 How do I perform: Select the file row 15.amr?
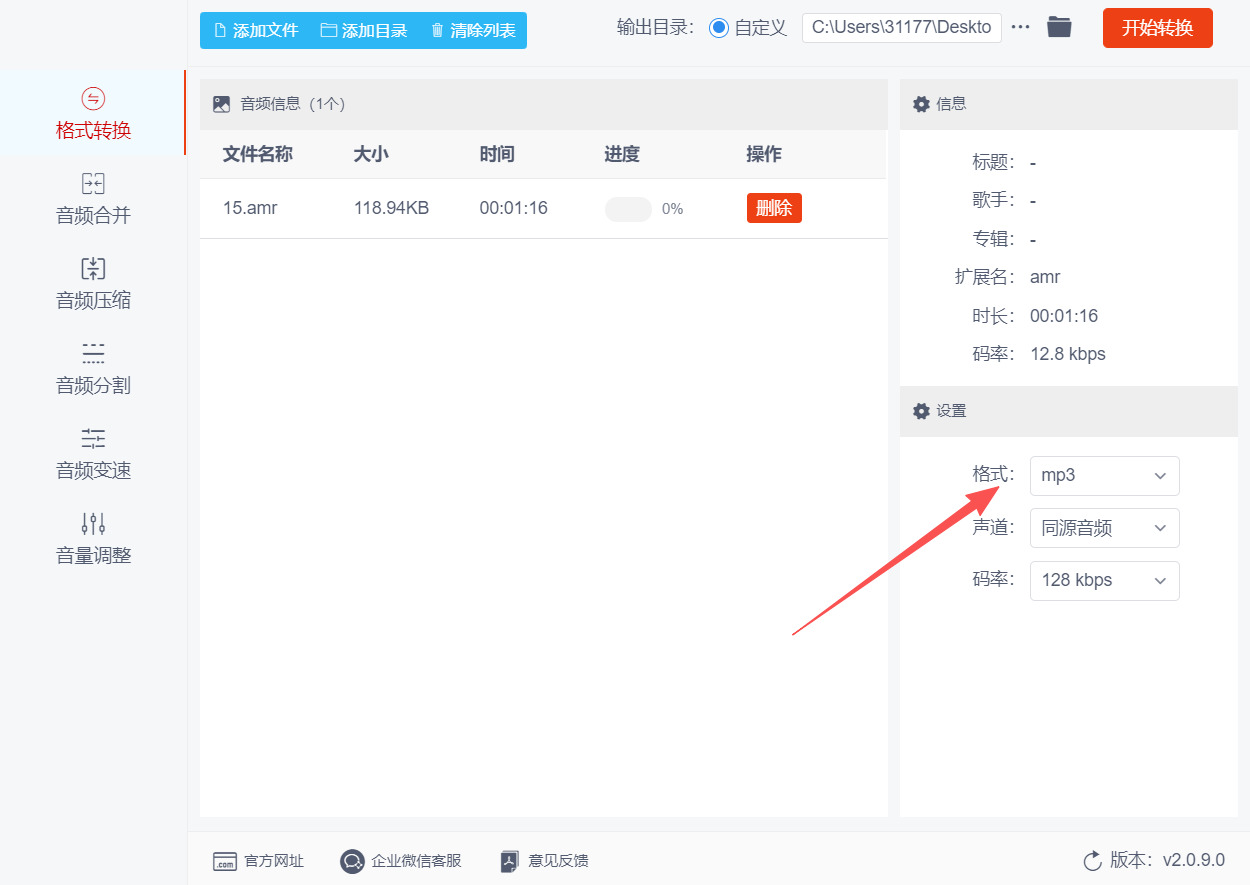543,208
